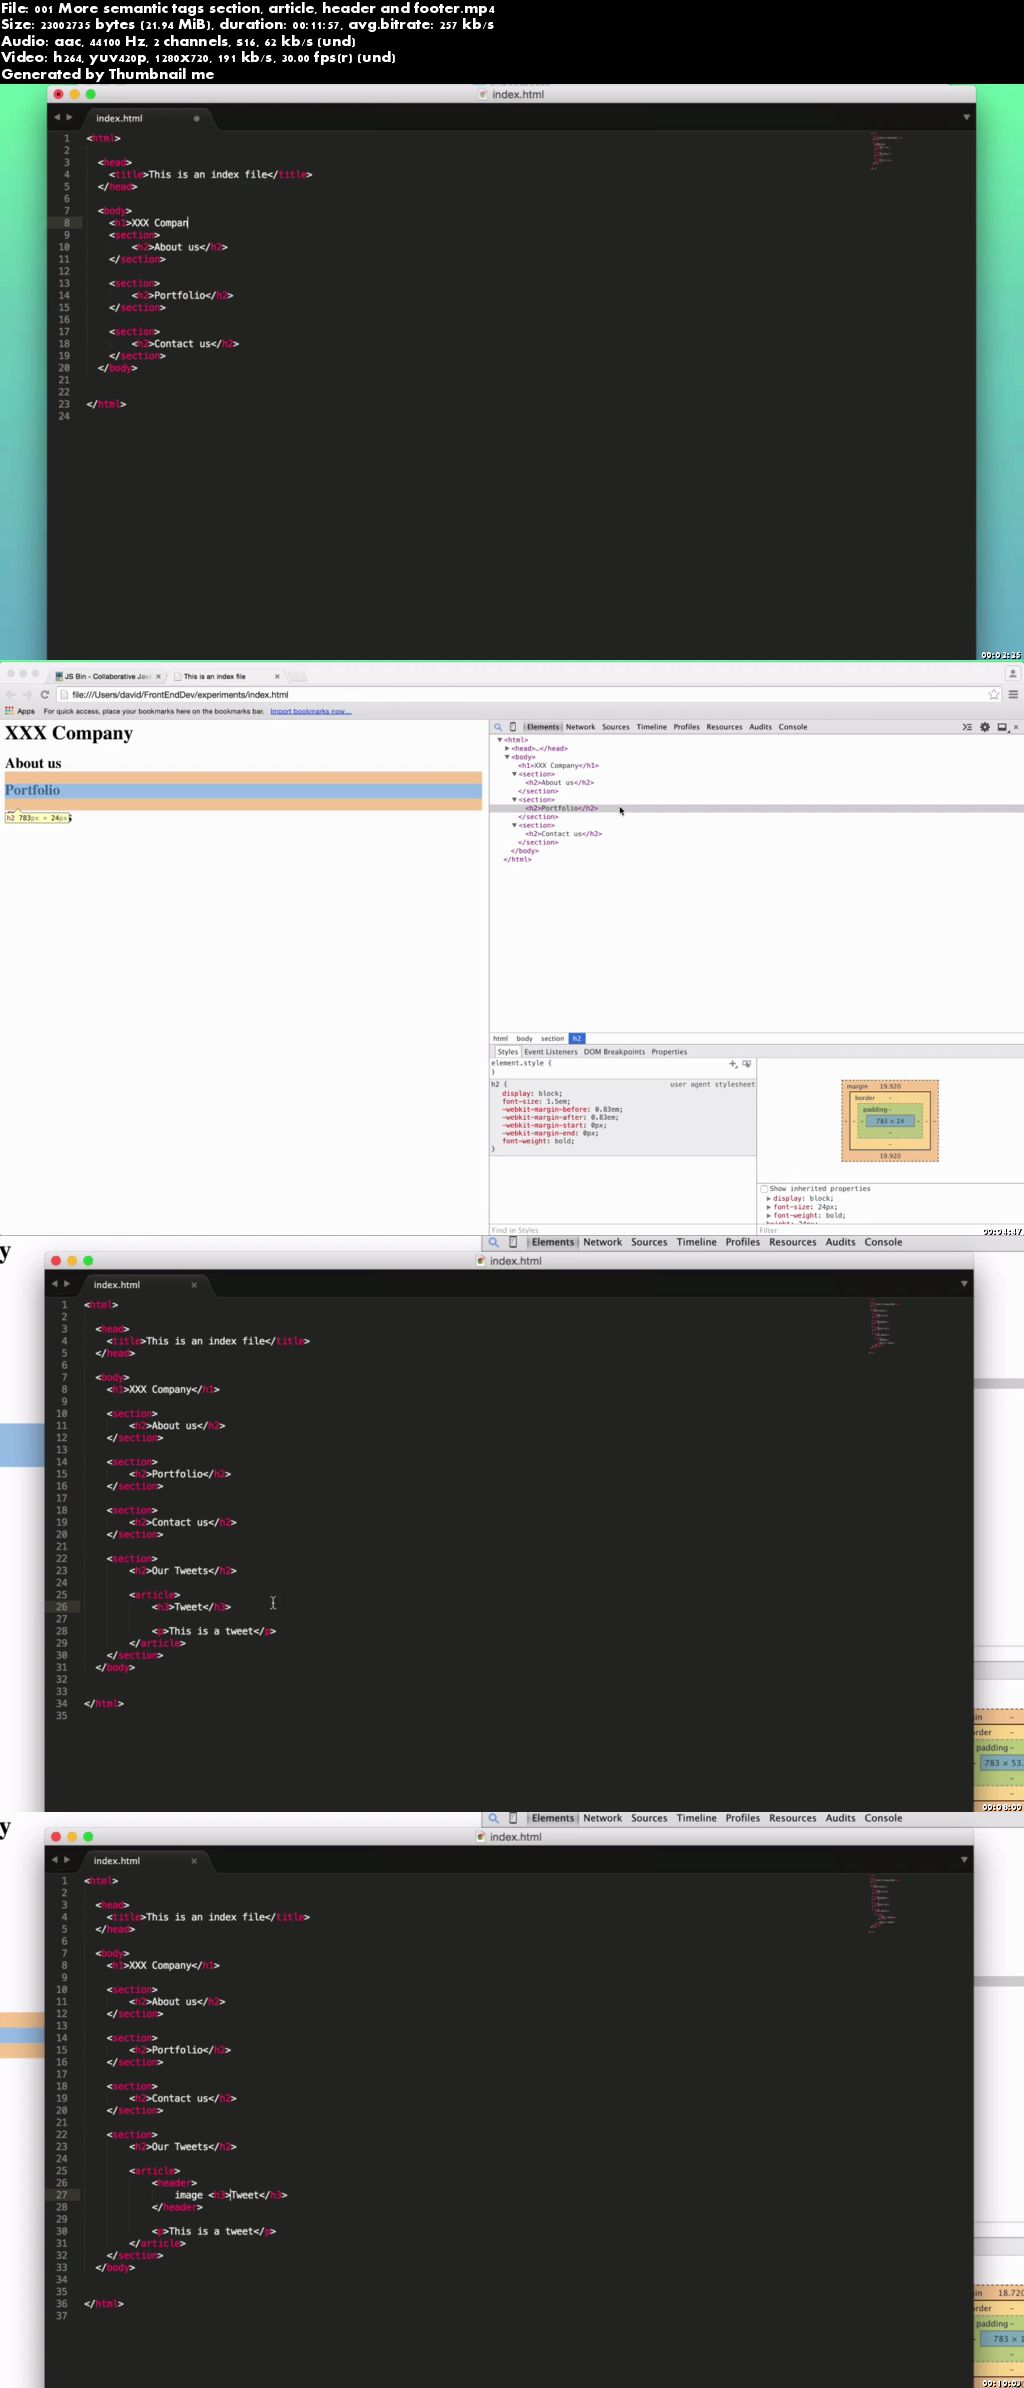The height and width of the screenshot is (2388, 1024).
Task: Click tab back arrow in first Sublime frame
Action: pyautogui.click(x=57, y=117)
